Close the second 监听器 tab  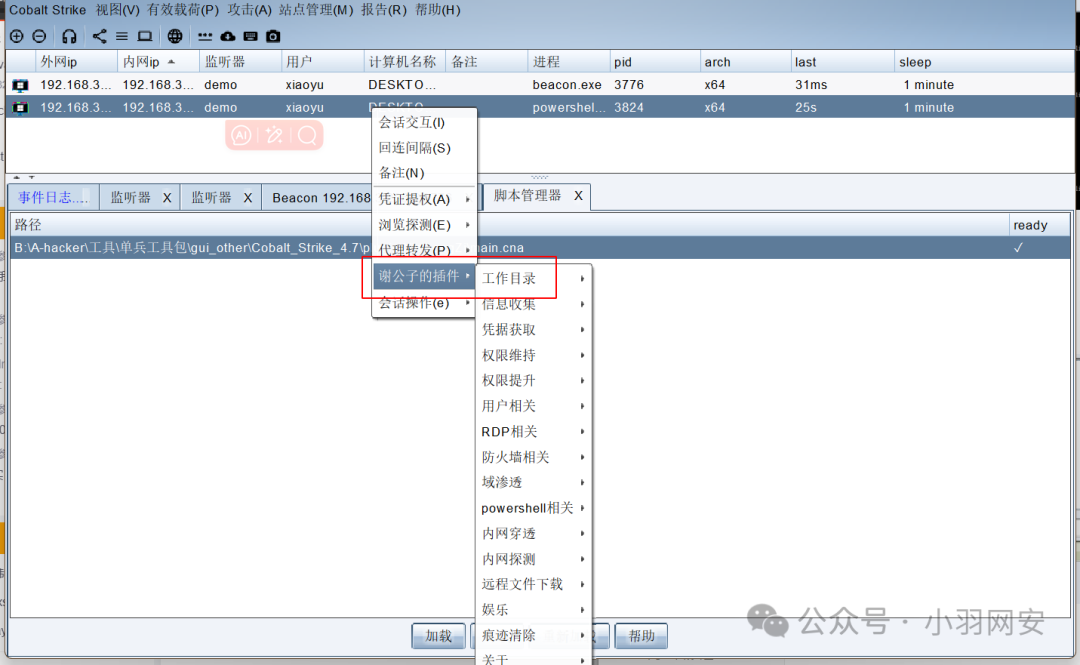click(x=248, y=198)
